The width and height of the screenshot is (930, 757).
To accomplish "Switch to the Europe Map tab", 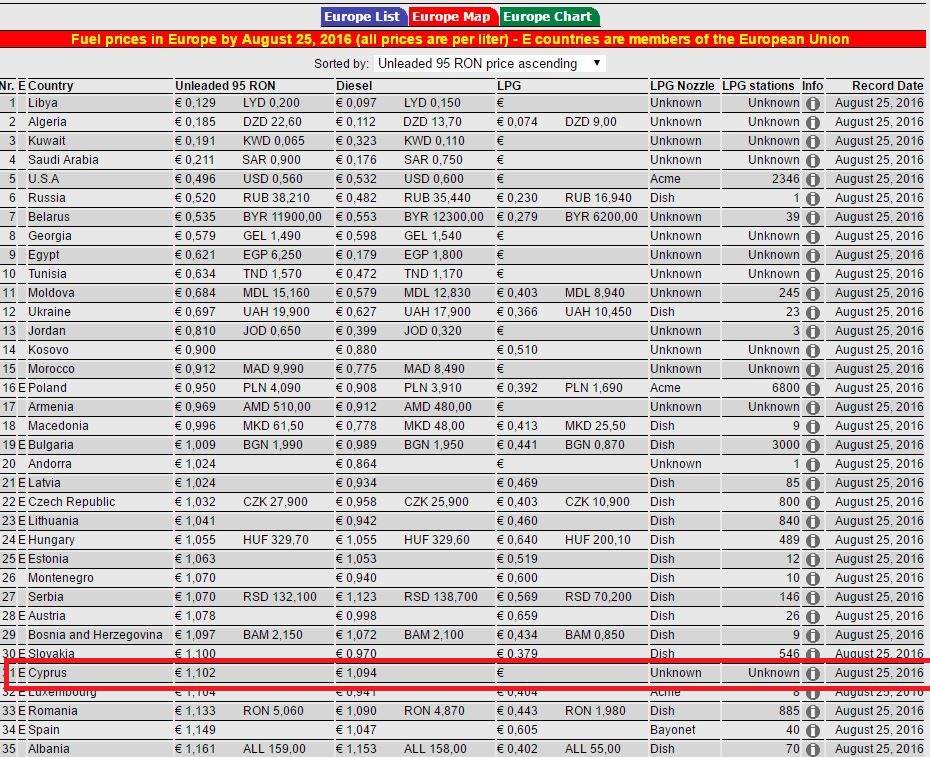I will (452, 17).
